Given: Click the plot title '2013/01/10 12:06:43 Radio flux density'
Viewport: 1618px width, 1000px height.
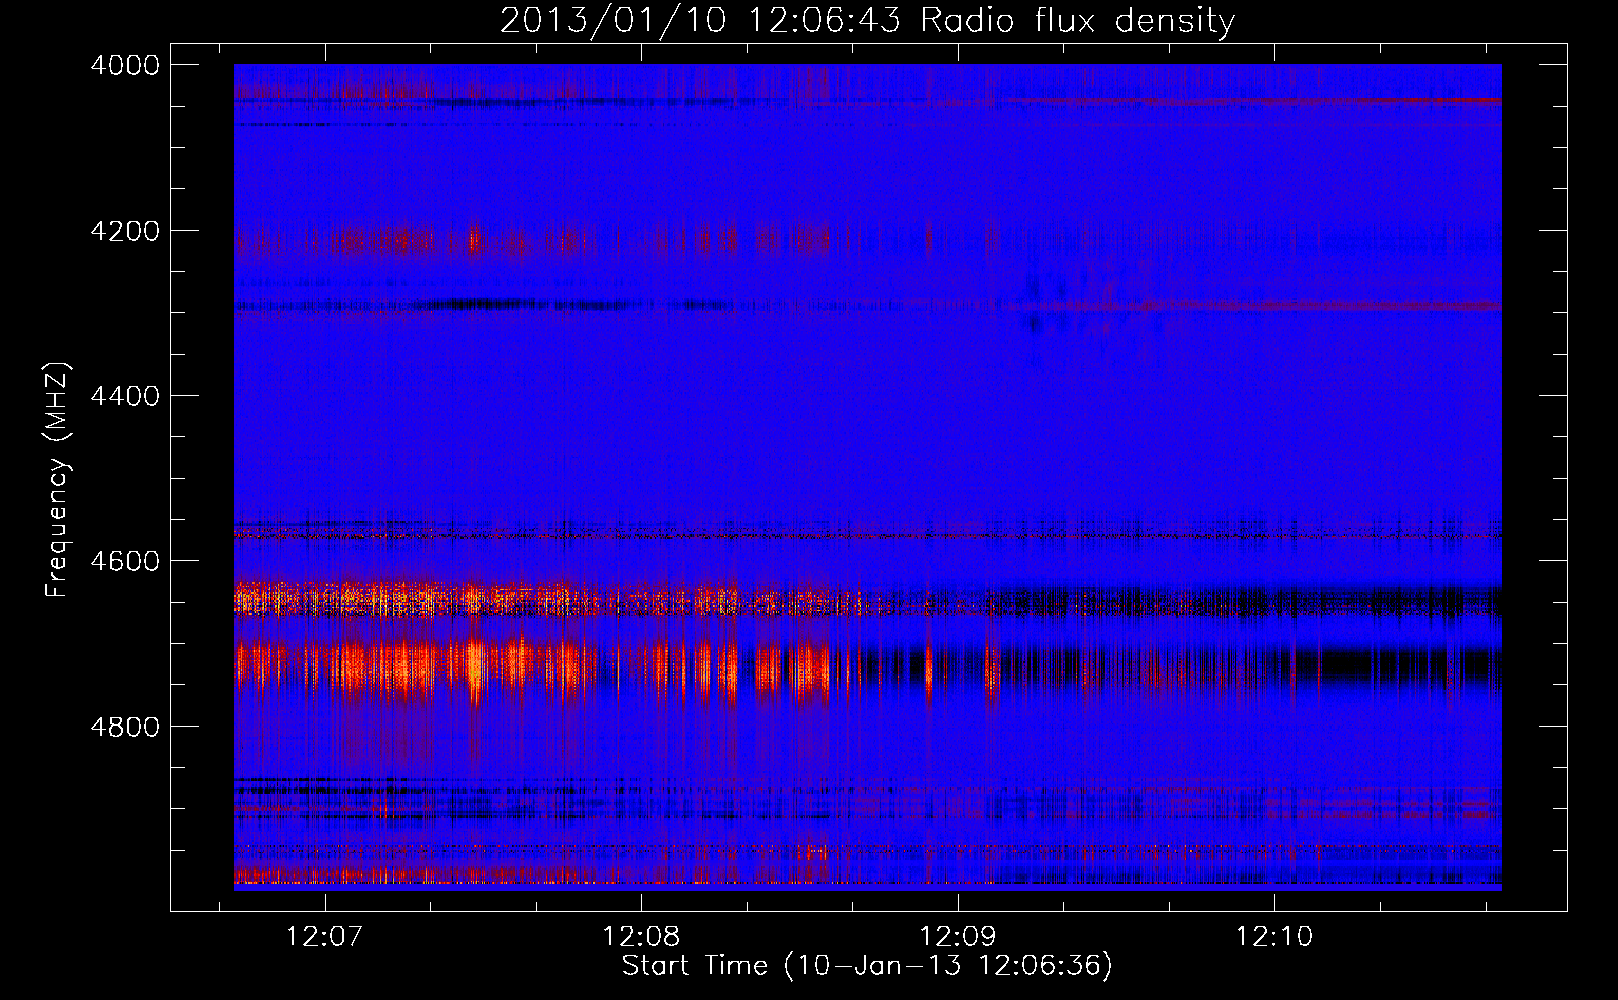Looking at the screenshot, I should (867, 21).
